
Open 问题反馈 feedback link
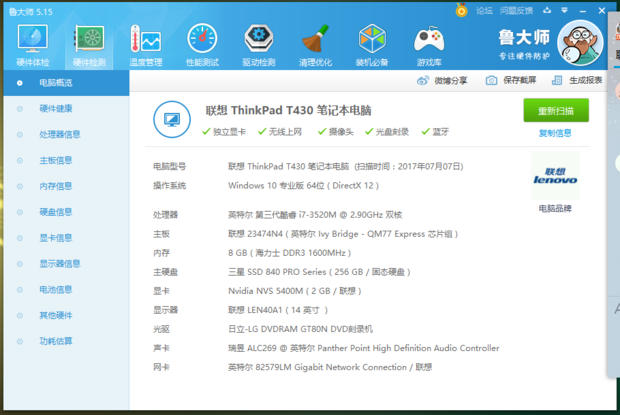[516, 11]
